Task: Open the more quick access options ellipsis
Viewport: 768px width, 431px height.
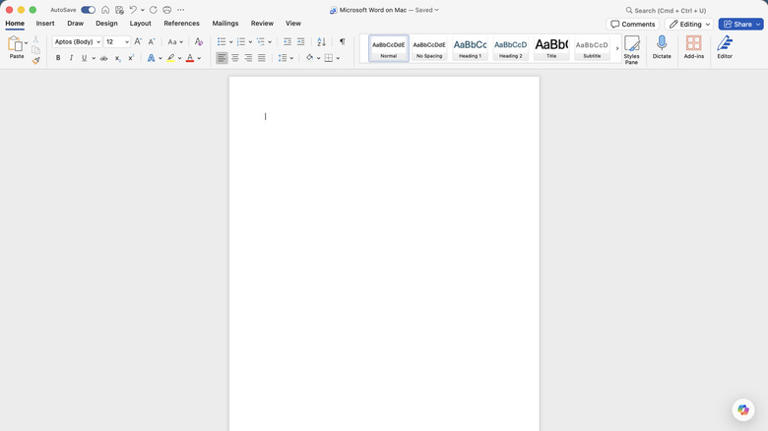Action: tap(181, 10)
